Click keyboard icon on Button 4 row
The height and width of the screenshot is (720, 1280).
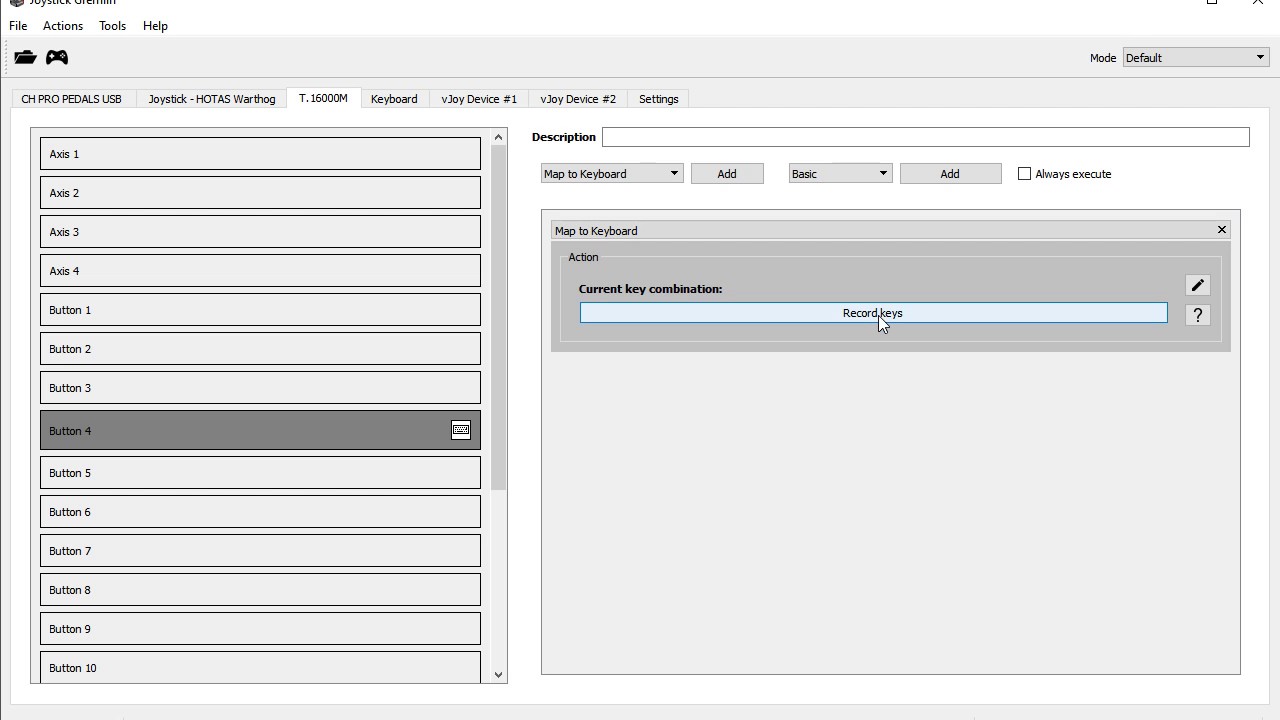click(x=461, y=430)
